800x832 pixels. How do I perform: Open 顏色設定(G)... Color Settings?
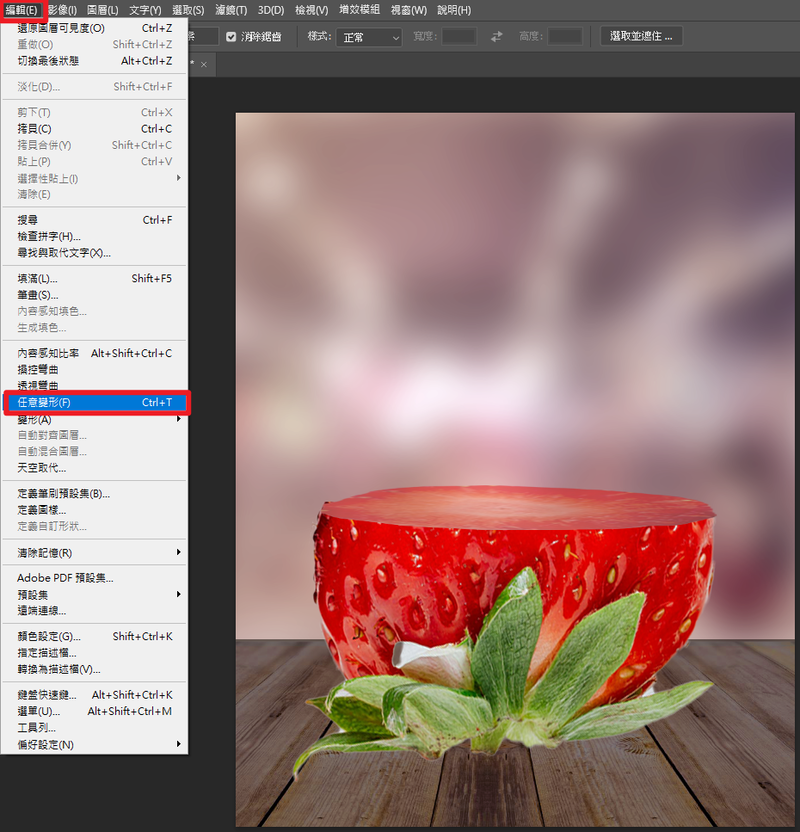point(94,636)
